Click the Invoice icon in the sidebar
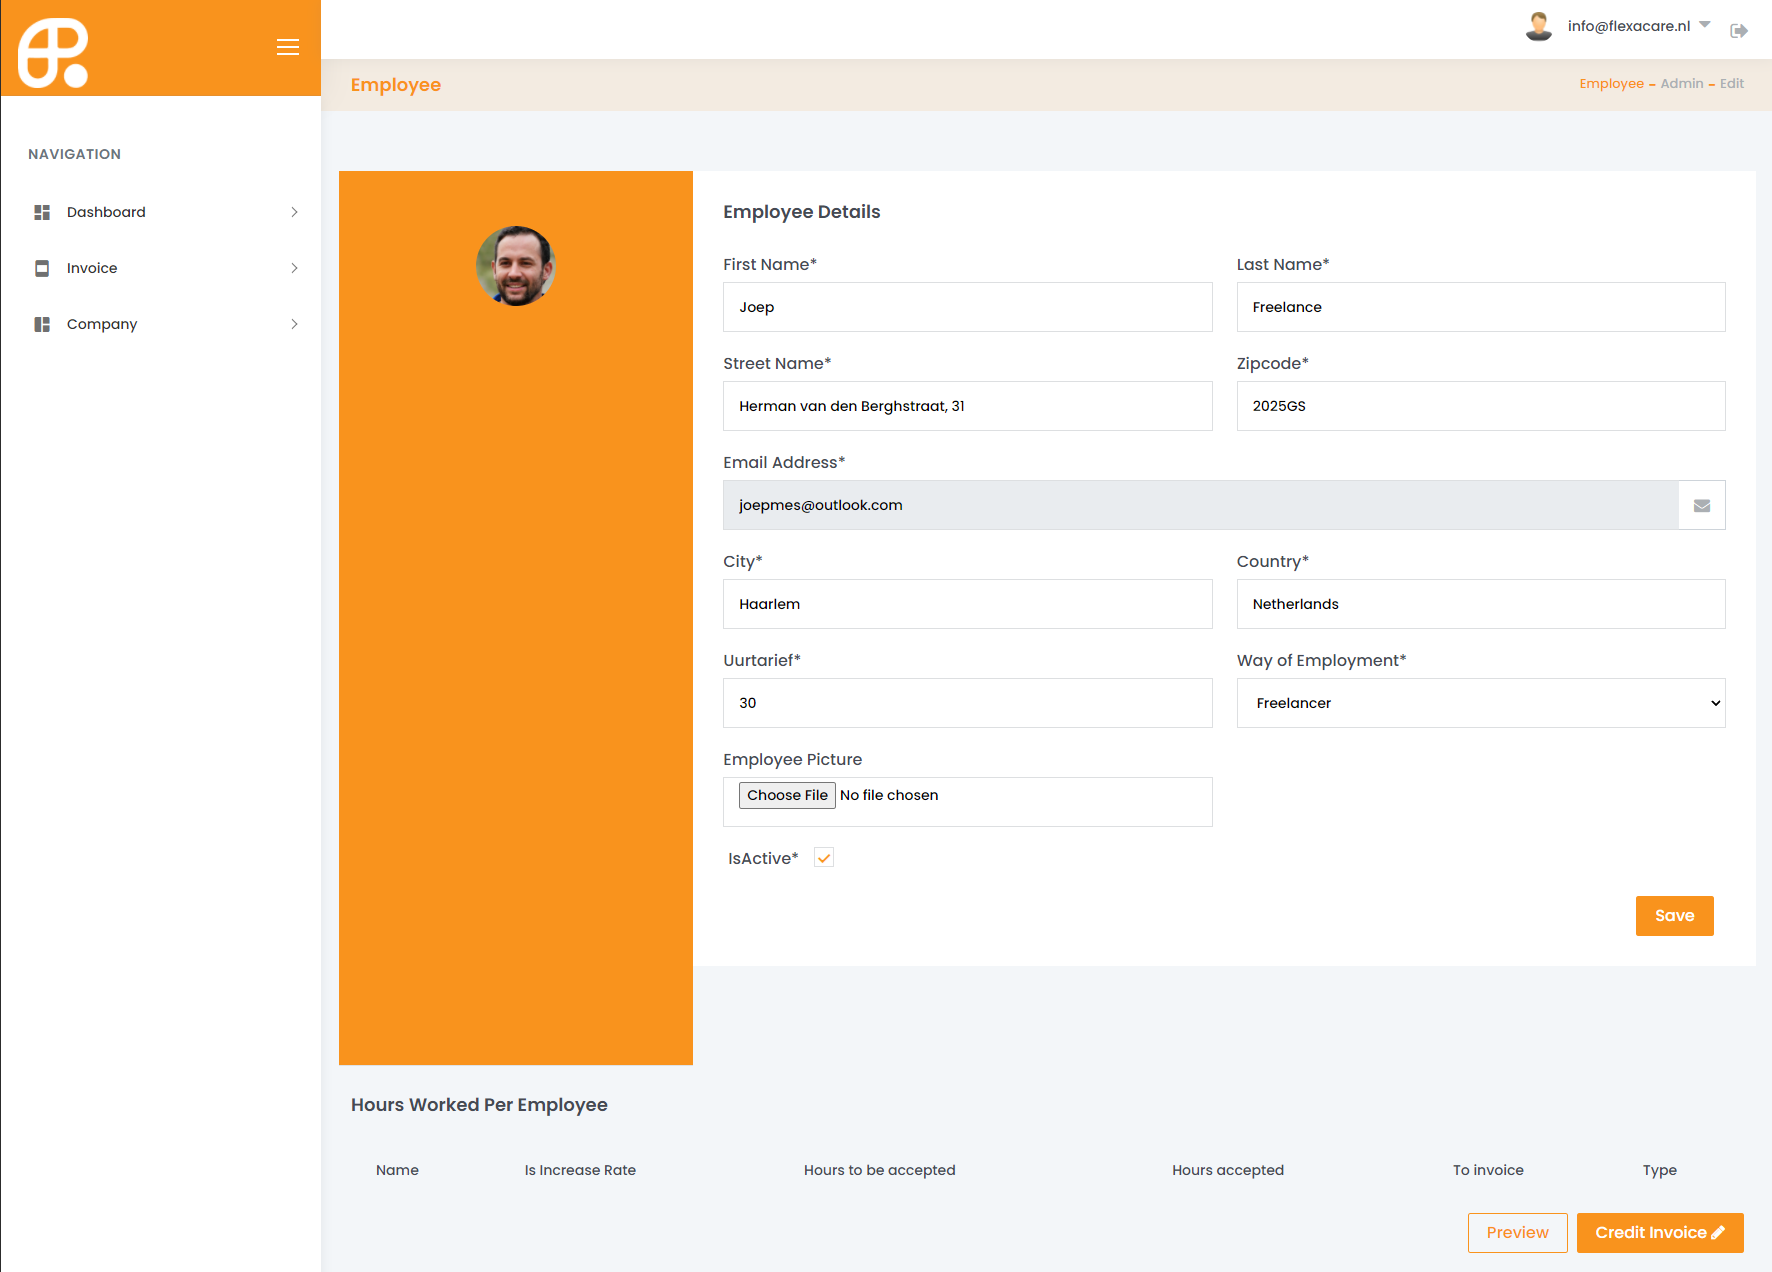This screenshot has width=1772, height=1272. (x=42, y=268)
